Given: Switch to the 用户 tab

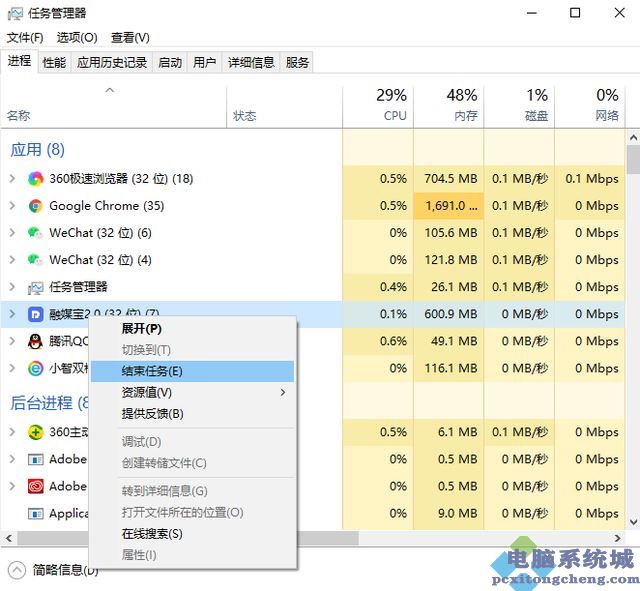Looking at the screenshot, I should [x=204, y=62].
